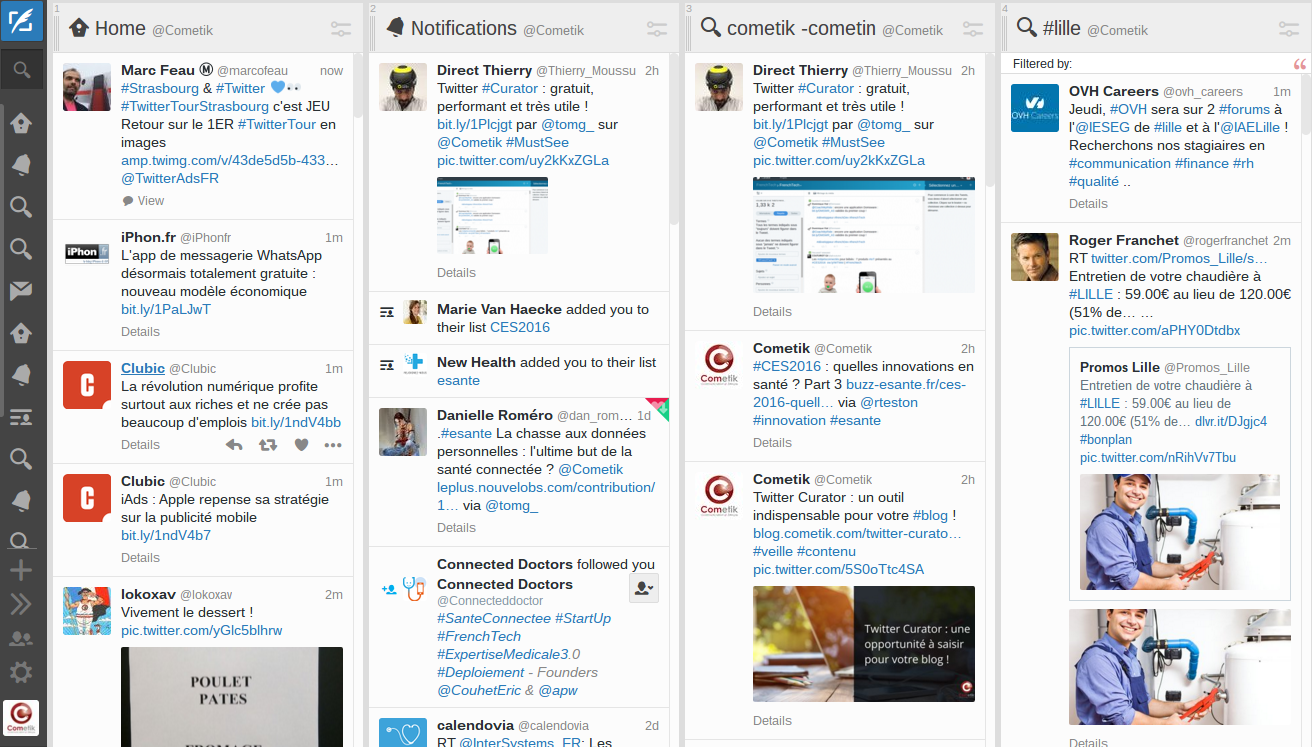Open Accounts from the people icon
The width and height of the screenshot is (1312, 747).
(x=21, y=638)
